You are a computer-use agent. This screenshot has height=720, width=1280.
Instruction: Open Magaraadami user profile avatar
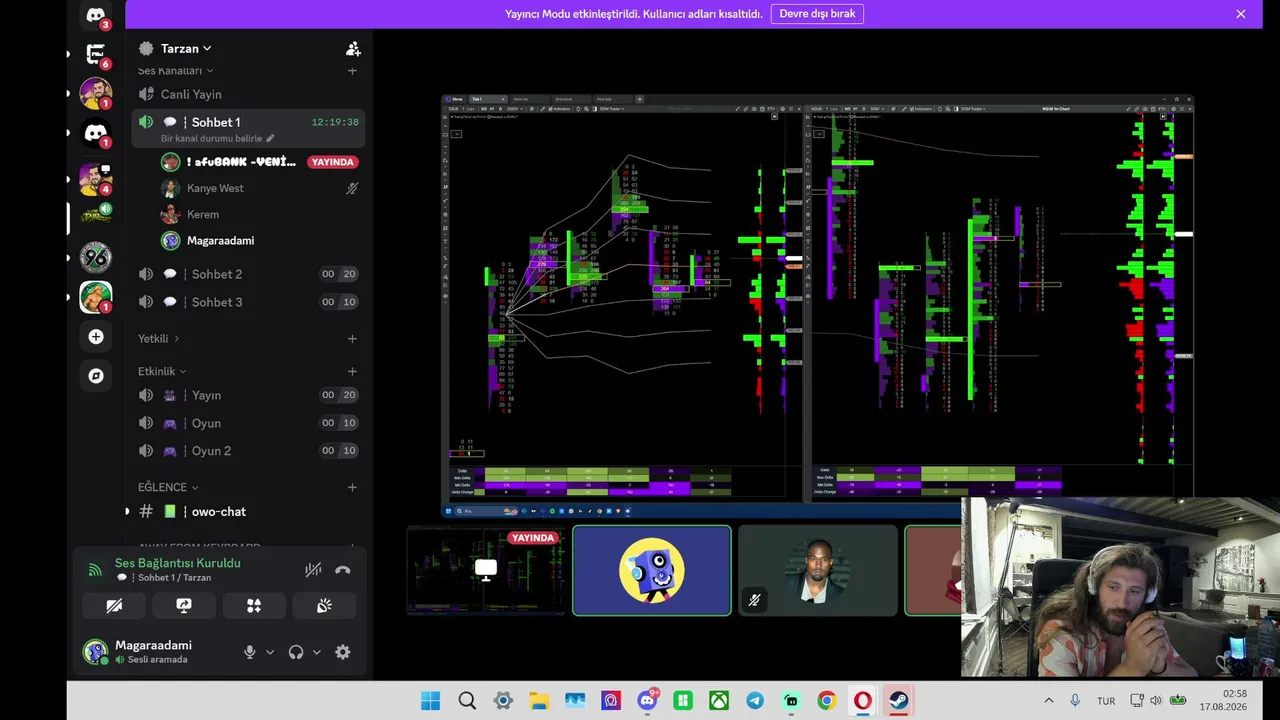point(95,652)
